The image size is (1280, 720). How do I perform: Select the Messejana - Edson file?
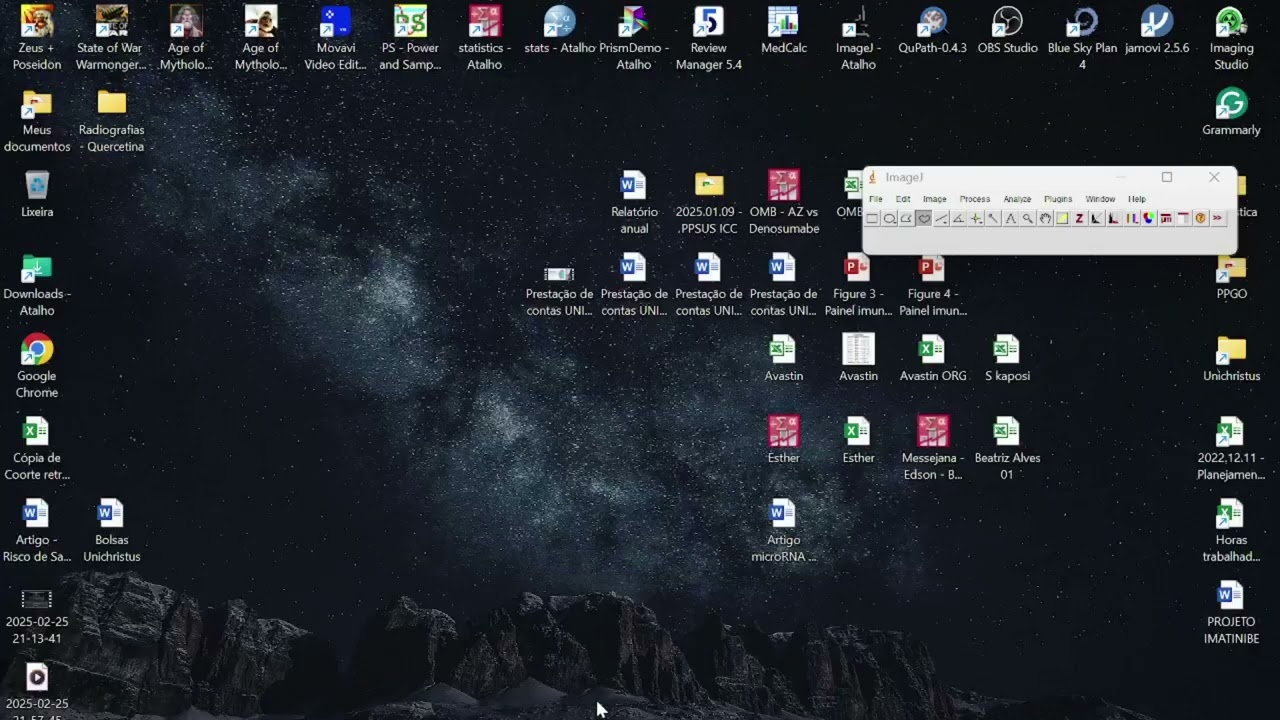(933, 448)
